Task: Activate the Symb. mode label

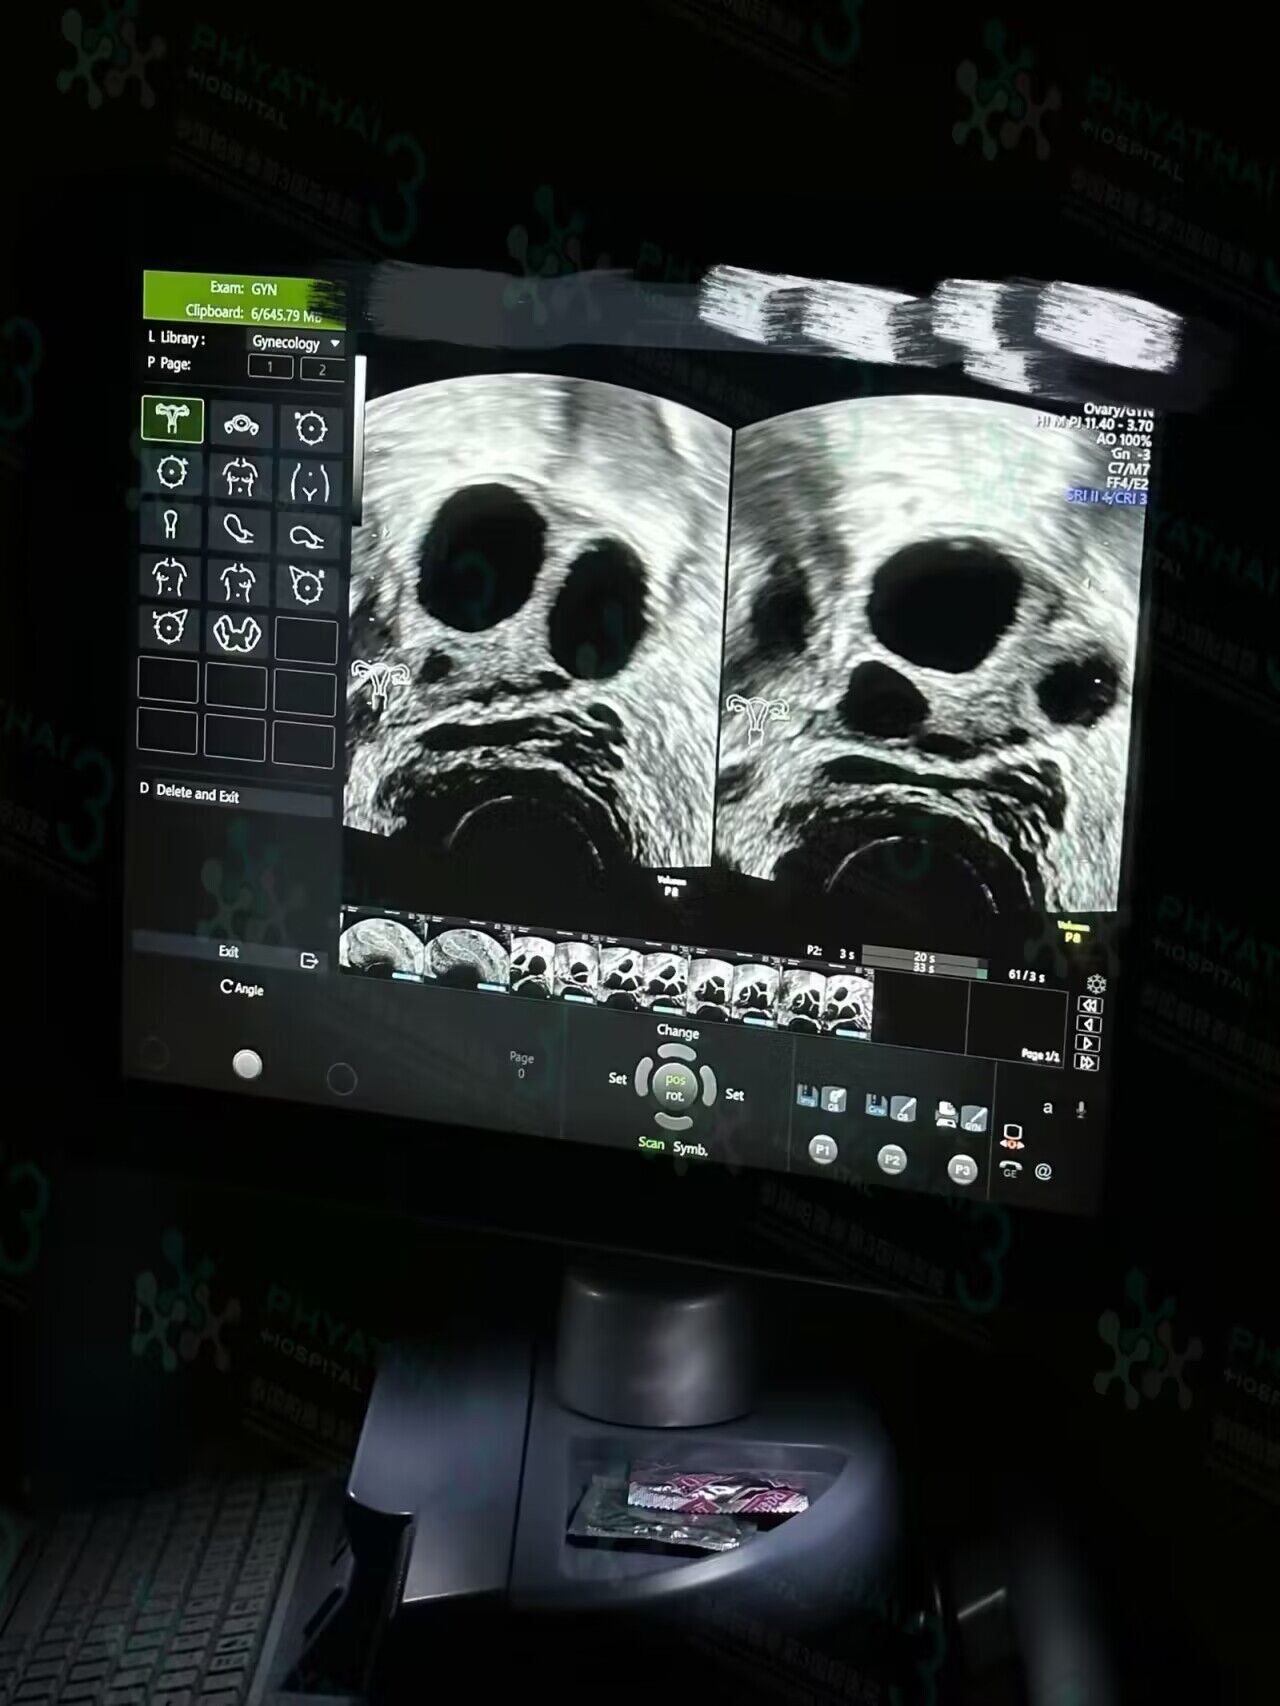Action: click(690, 1148)
